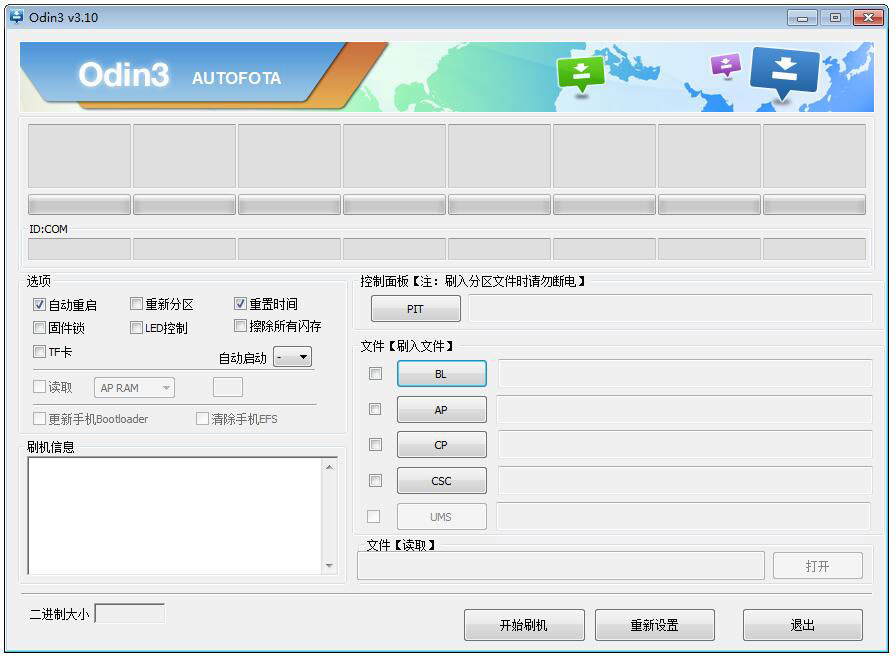
Task: Click the PIT file path field
Action: click(670, 309)
